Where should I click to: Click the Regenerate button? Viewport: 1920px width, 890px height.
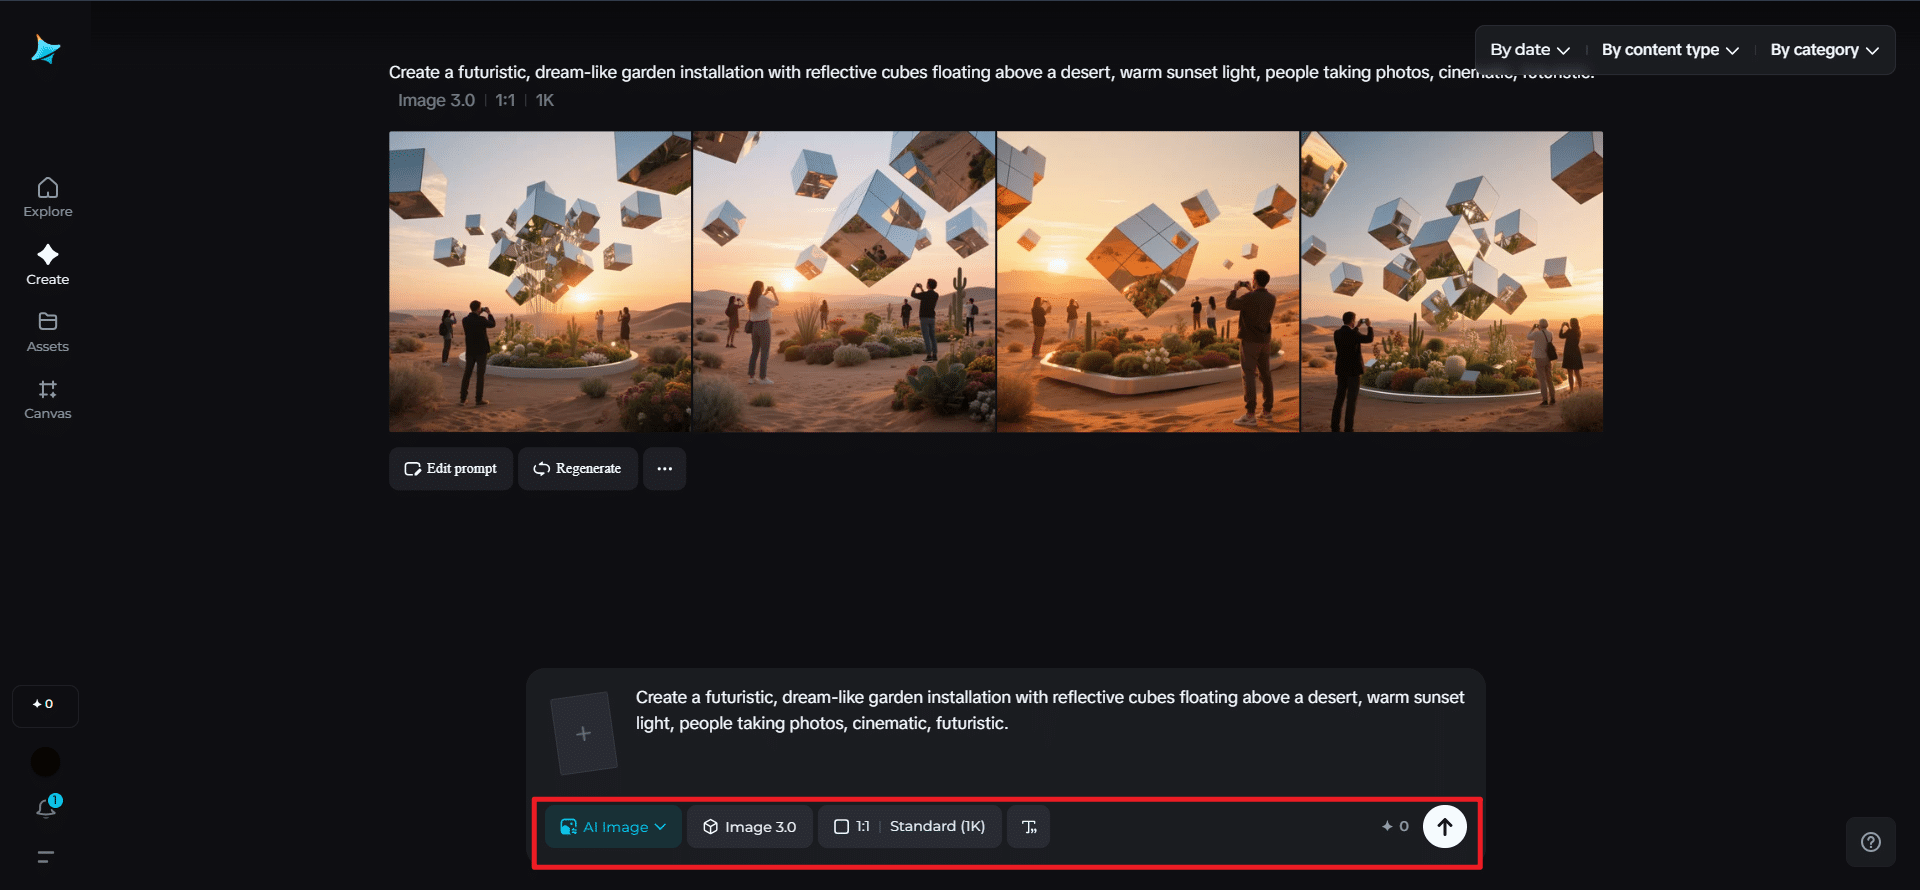(x=578, y=469)
